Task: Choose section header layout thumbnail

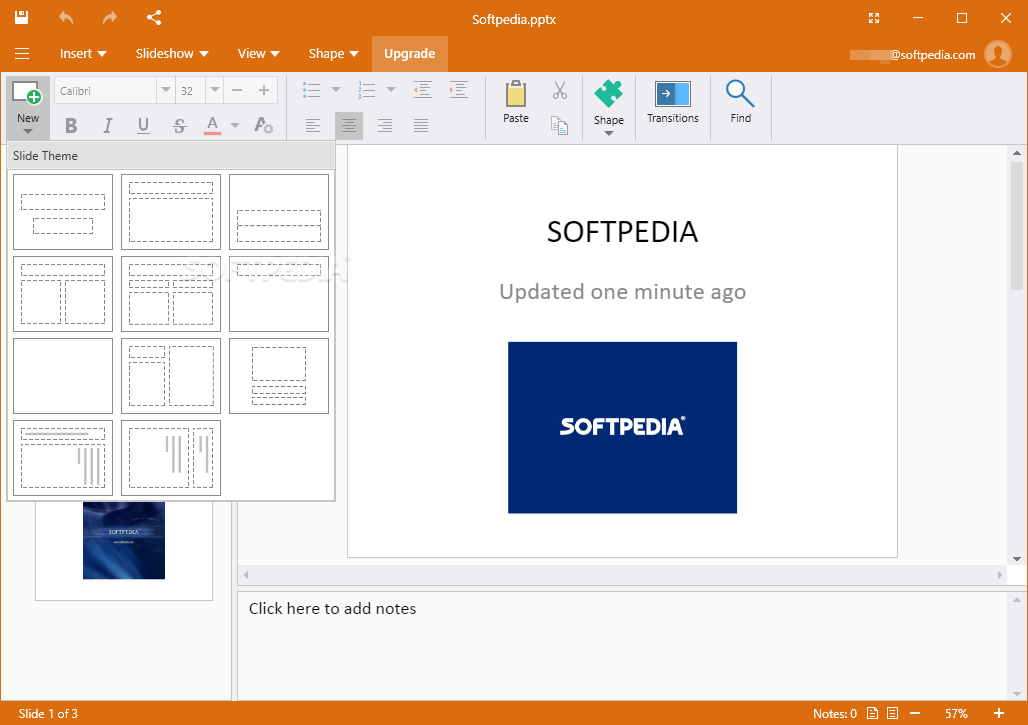Action: point(279,212)
